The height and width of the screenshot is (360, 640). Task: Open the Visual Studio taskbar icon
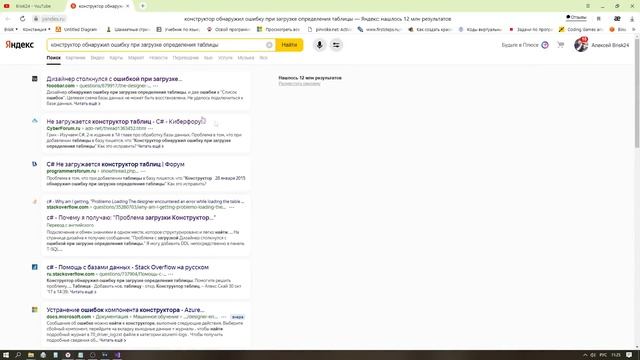(x=118, y=355)
